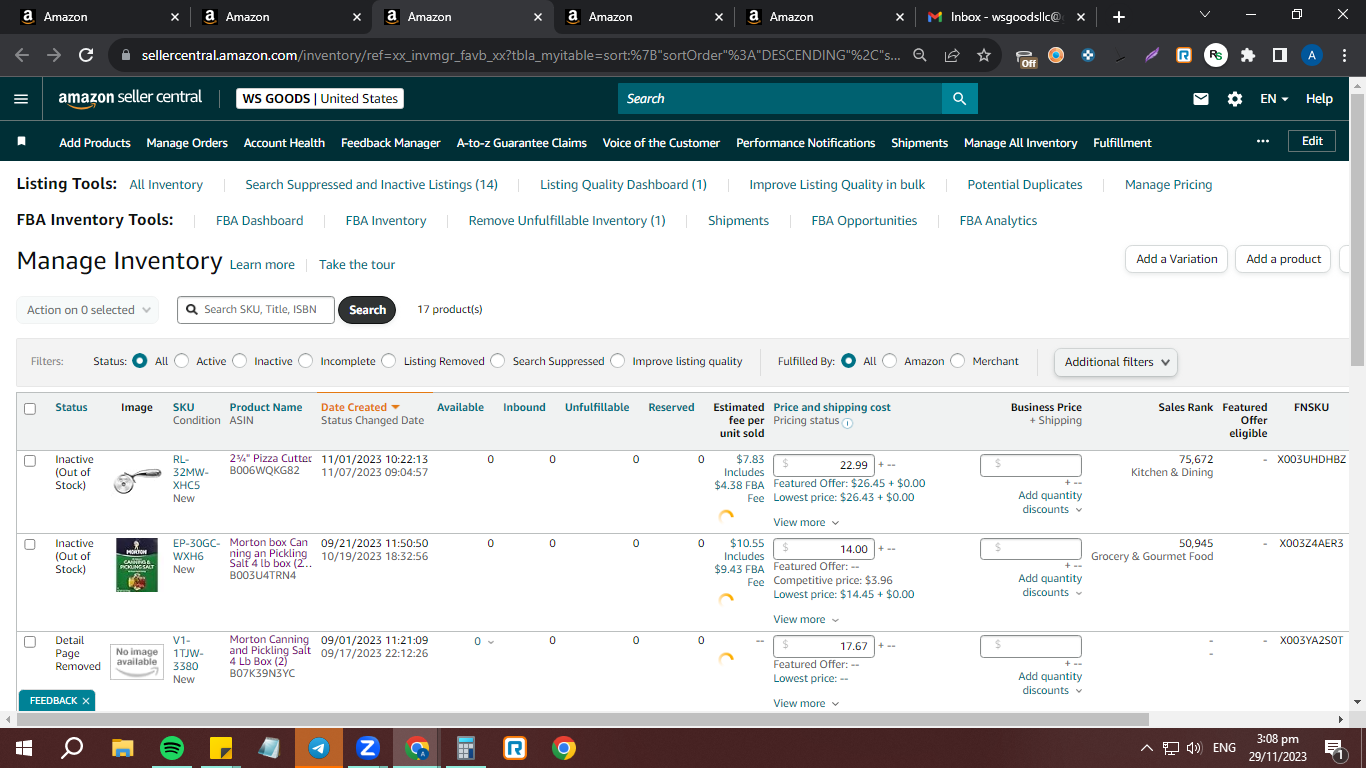Open File Explorer from the taskbar
The width and height of the screenshot is (1366, 768).
coord(122,747)
